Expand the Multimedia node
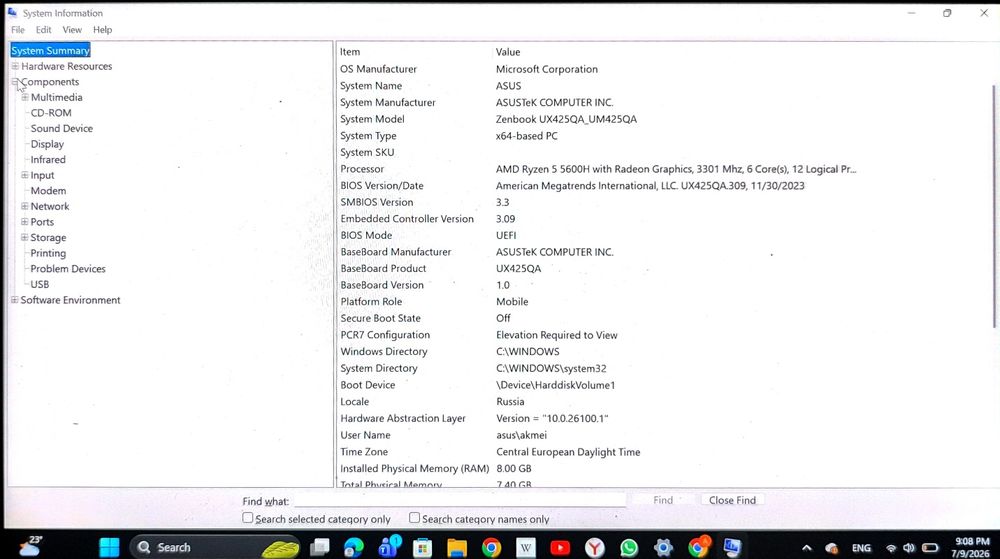The width and height of the screenshot is (1000, 559). 25,97
